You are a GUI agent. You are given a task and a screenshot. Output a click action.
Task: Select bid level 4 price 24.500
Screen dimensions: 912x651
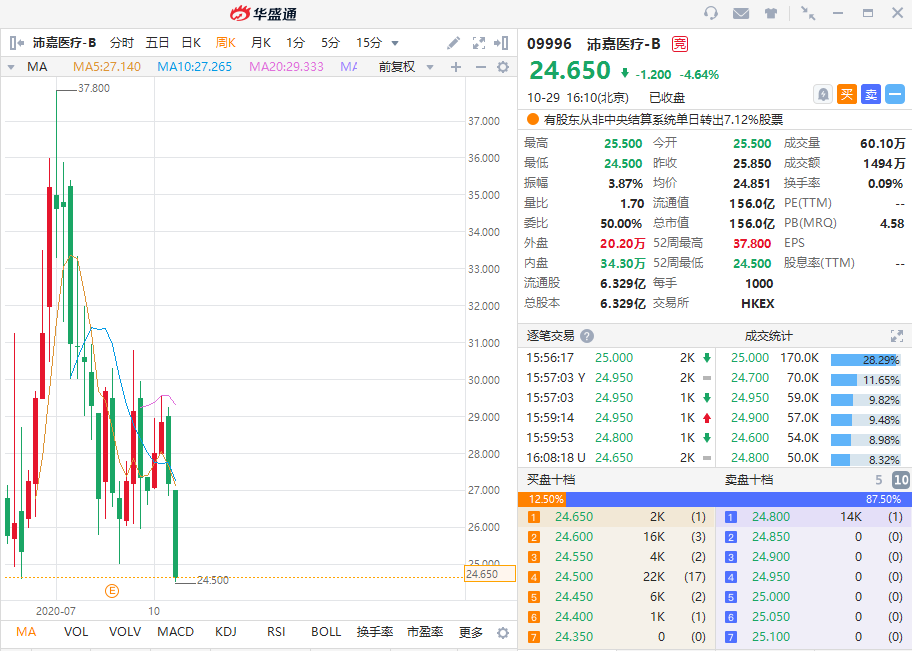tap(573, 577)
